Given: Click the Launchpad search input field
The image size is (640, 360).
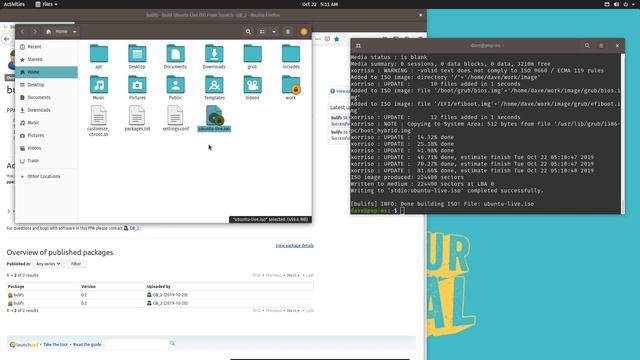Looking at the screenshot, I should [136, 344].
